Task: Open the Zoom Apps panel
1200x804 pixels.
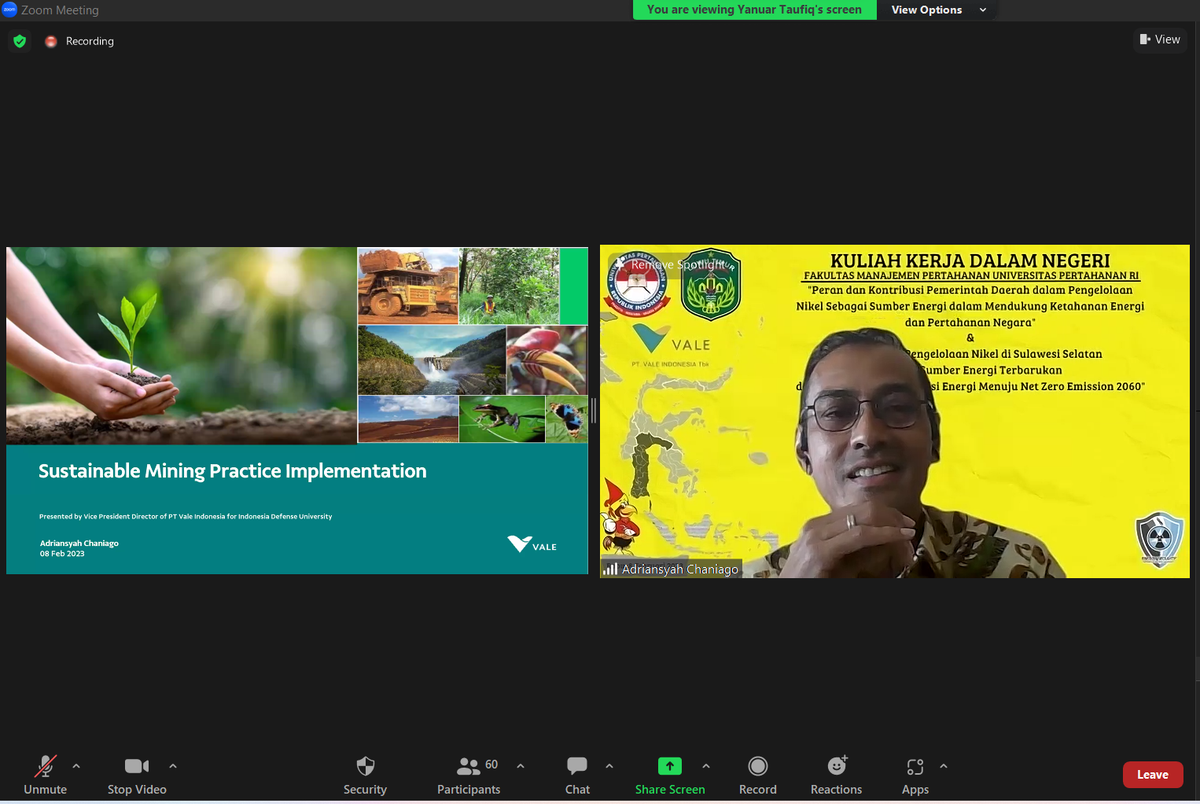Action: 914,775
